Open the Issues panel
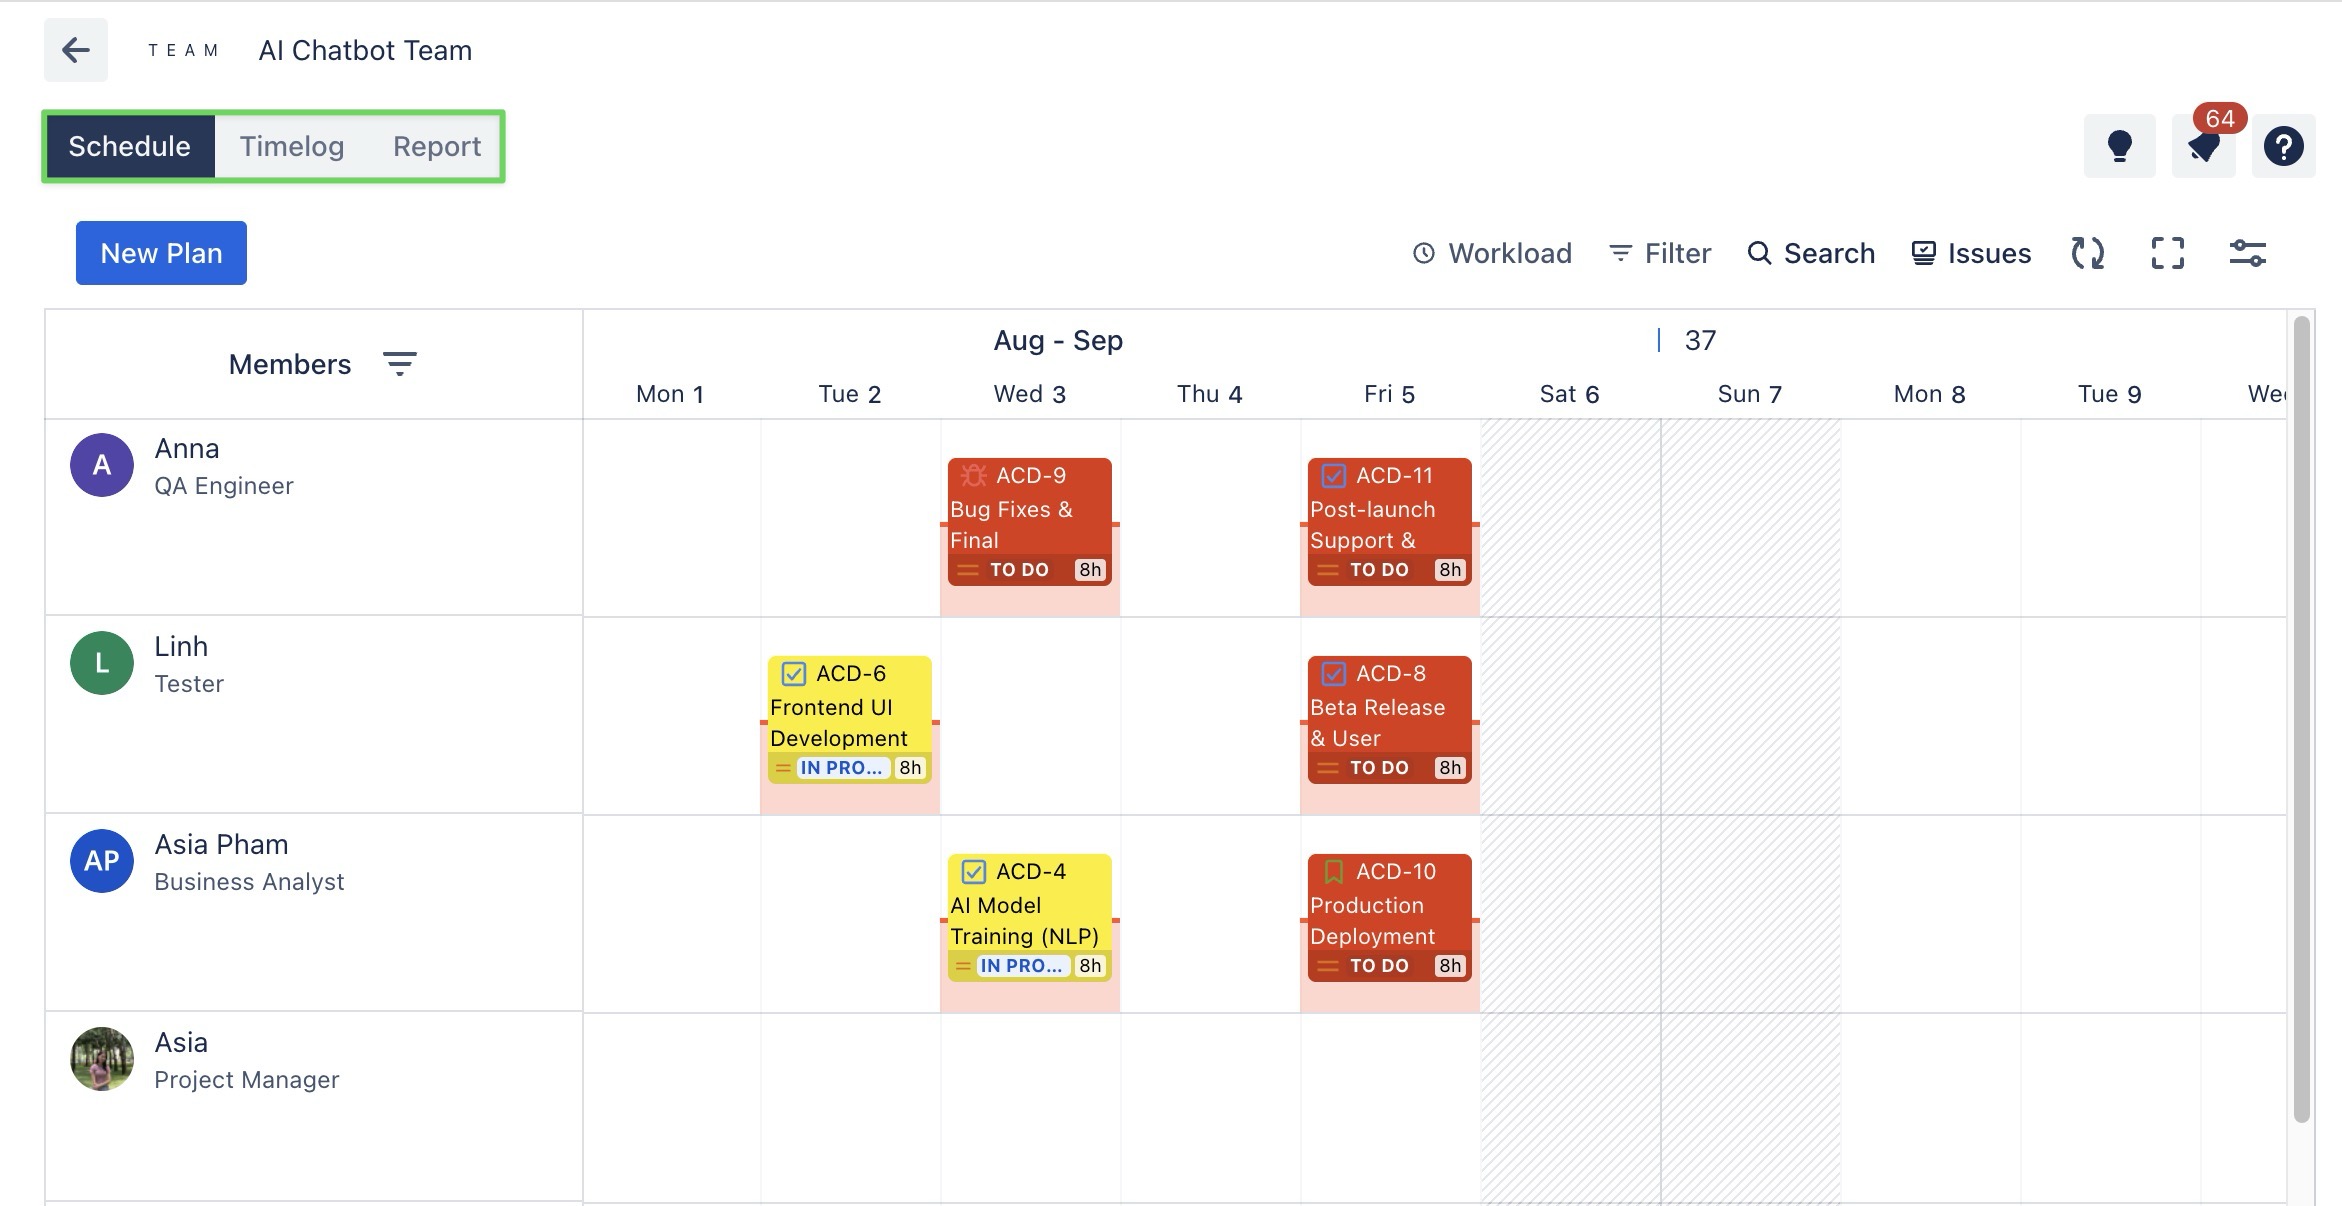The width and height of the screenshot is (2342, 1206). coord(1971,253)
